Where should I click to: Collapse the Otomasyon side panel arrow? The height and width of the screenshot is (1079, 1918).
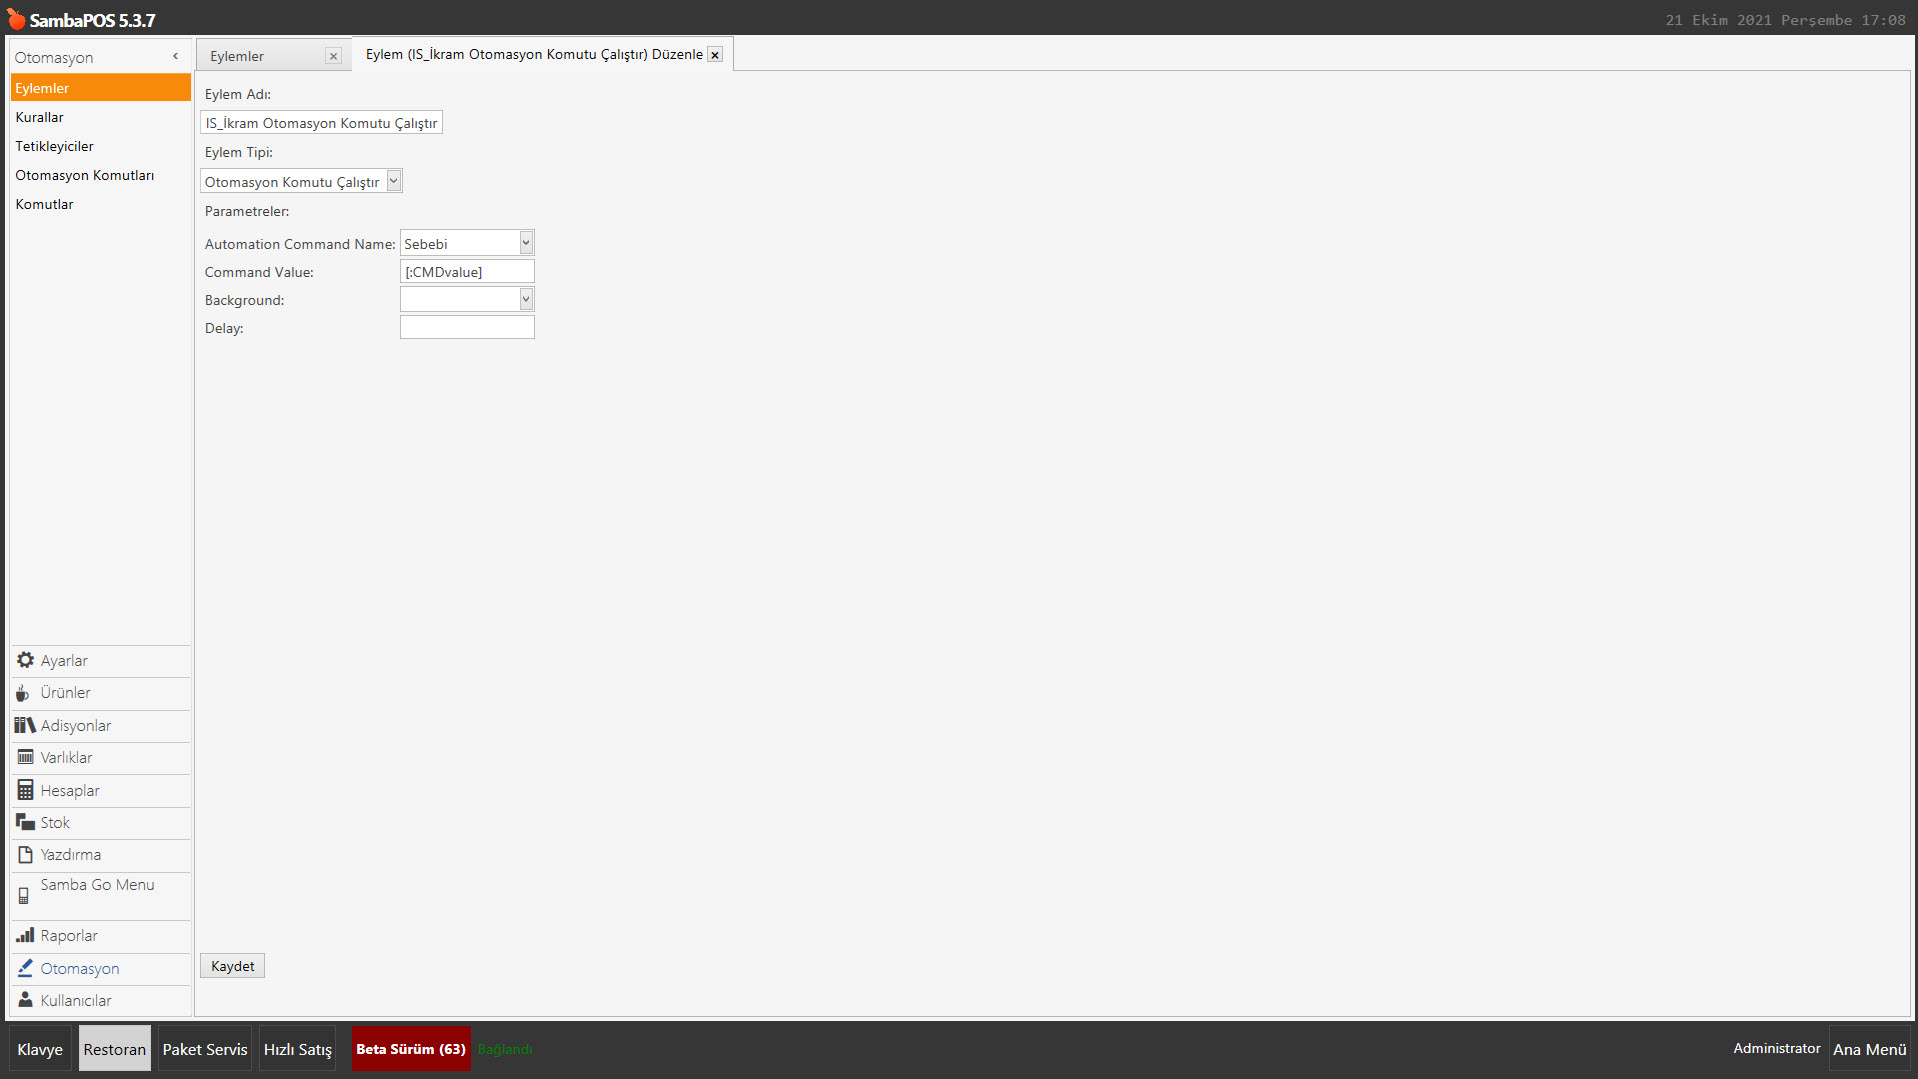pos(176,56)
